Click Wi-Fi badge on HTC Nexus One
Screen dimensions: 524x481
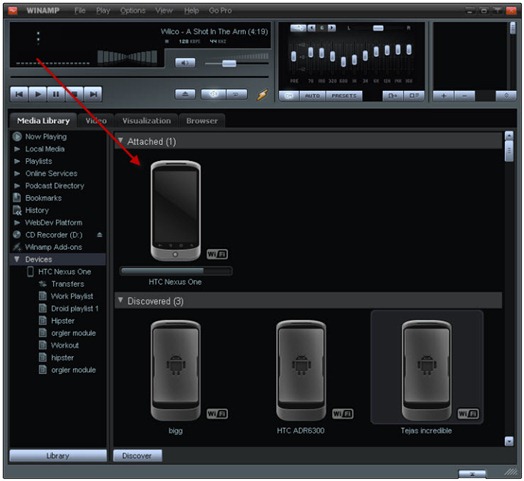pyautogui.click(x=217, y=254)
